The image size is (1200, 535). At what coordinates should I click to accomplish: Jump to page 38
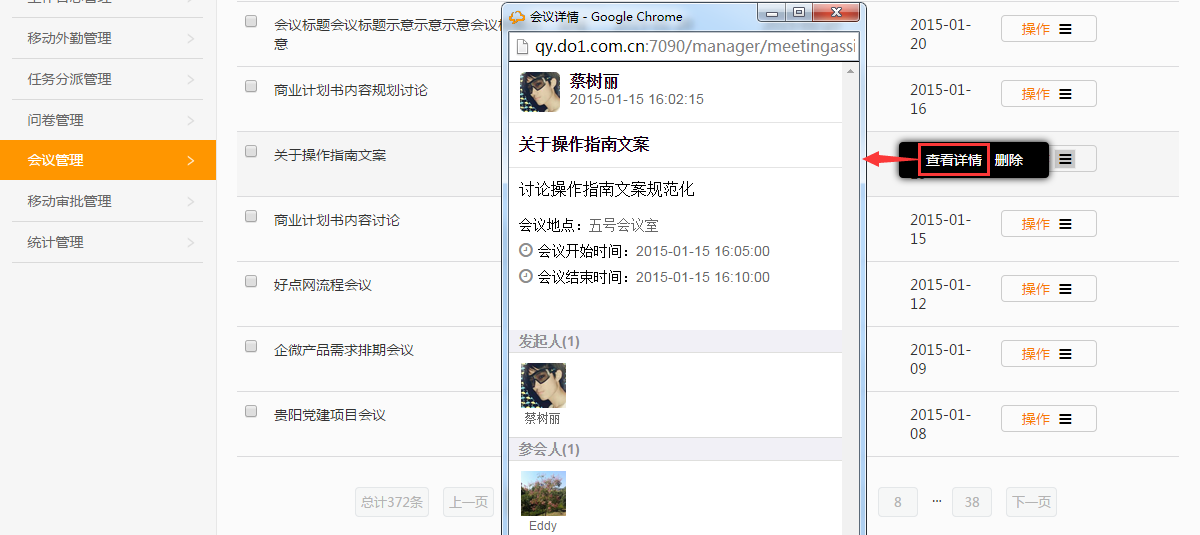[x=972, y=502]
